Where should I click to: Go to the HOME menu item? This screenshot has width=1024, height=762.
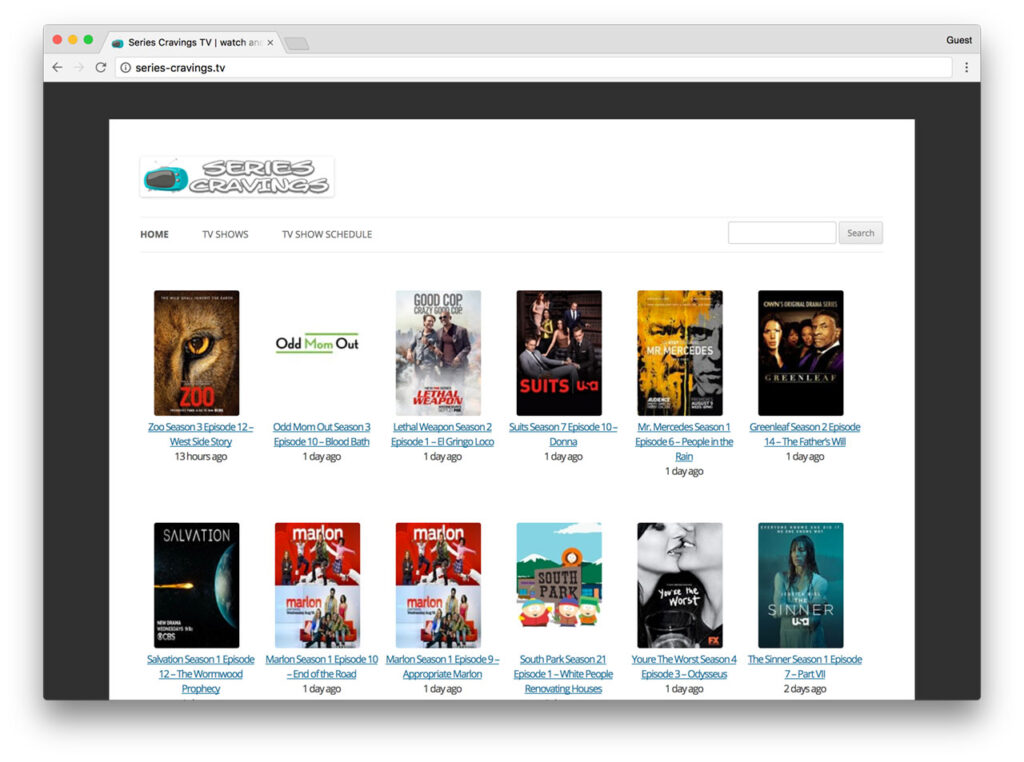(x=154, y=234)
